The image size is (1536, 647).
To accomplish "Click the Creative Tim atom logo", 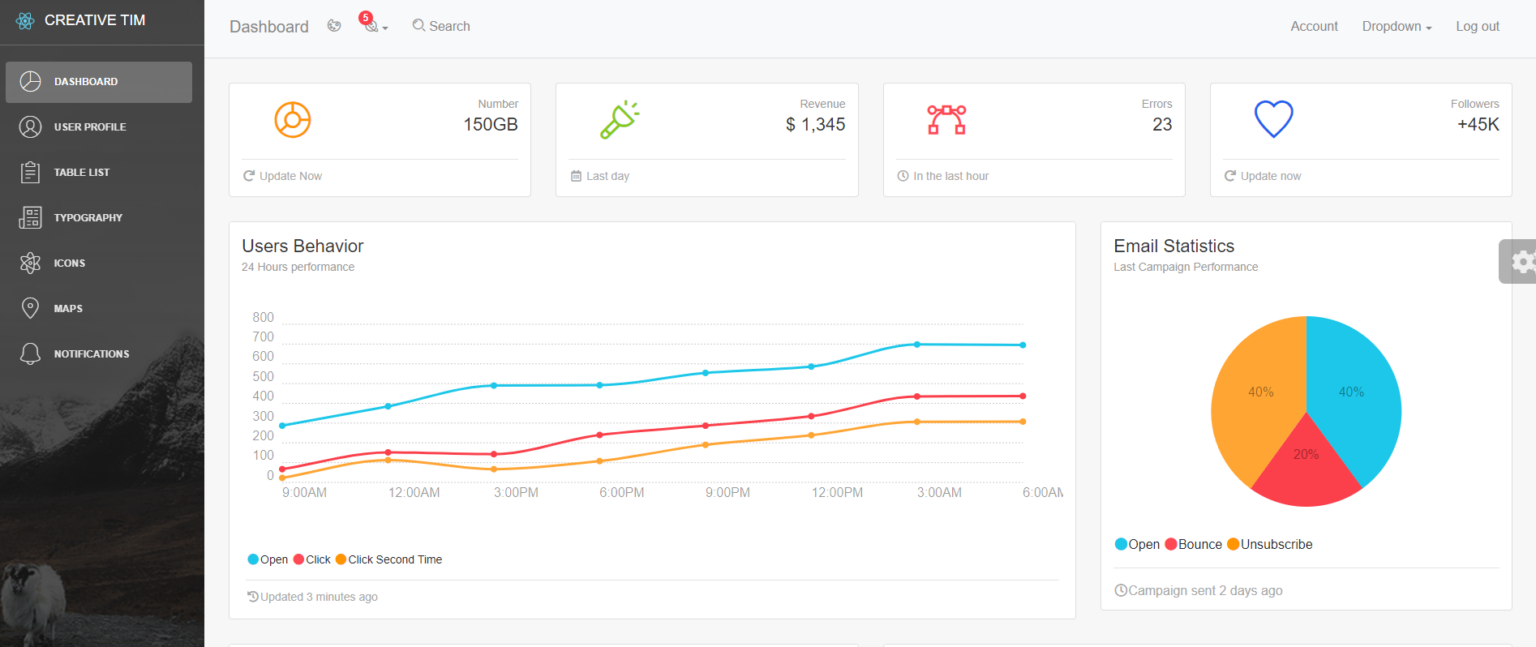I will [x=24, y=19].
